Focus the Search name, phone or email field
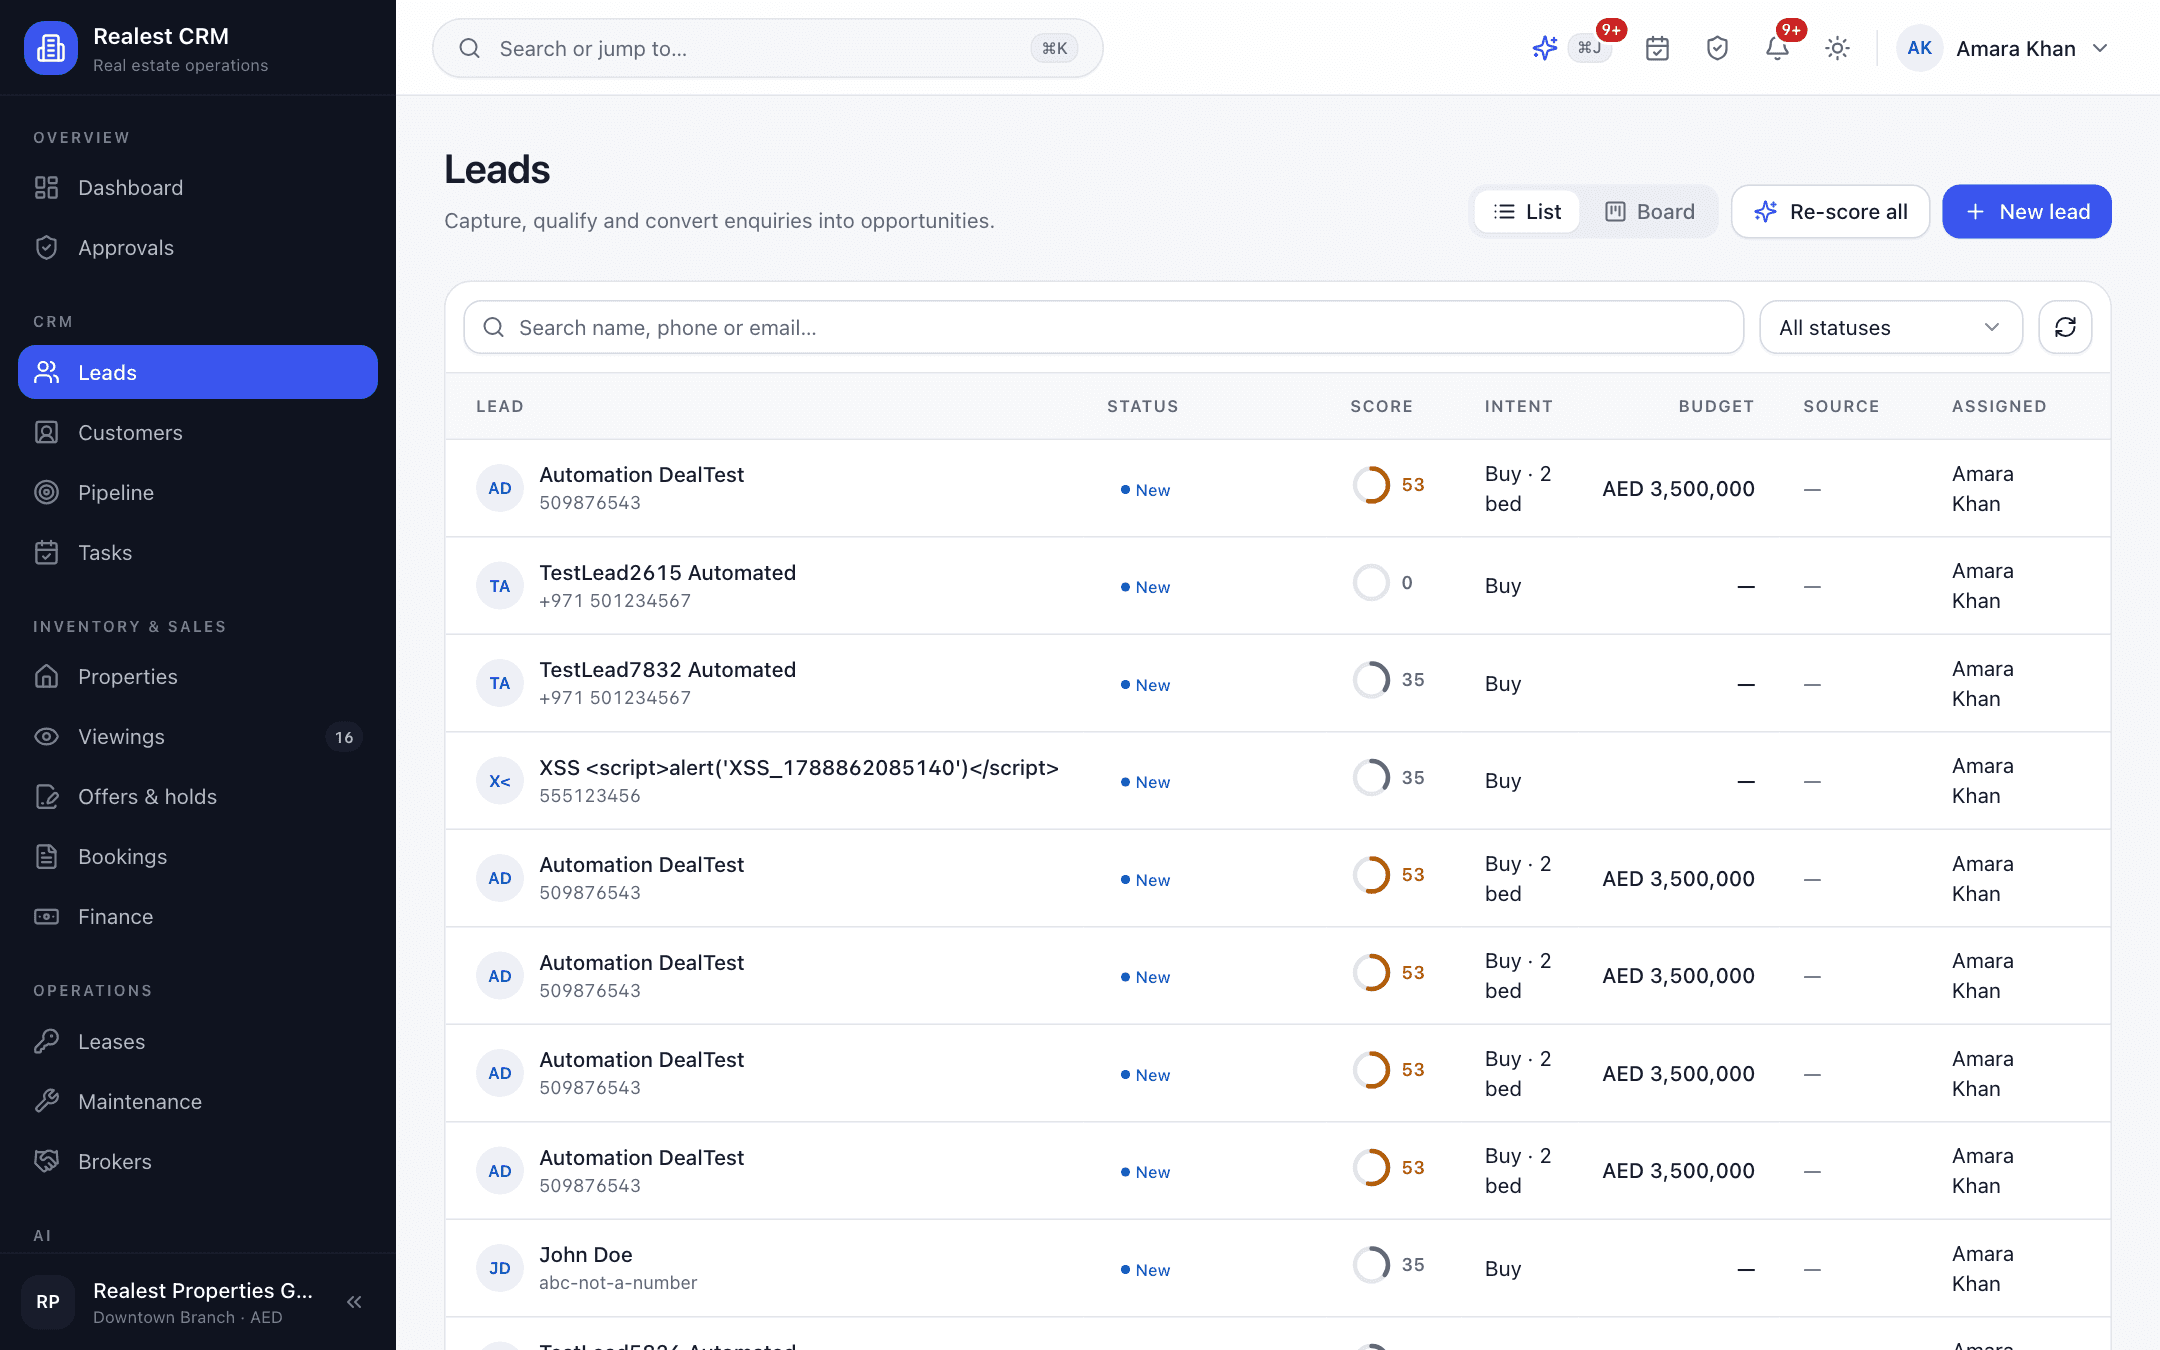The width and height of the screenshot is (2160, 1350). 1104,327
